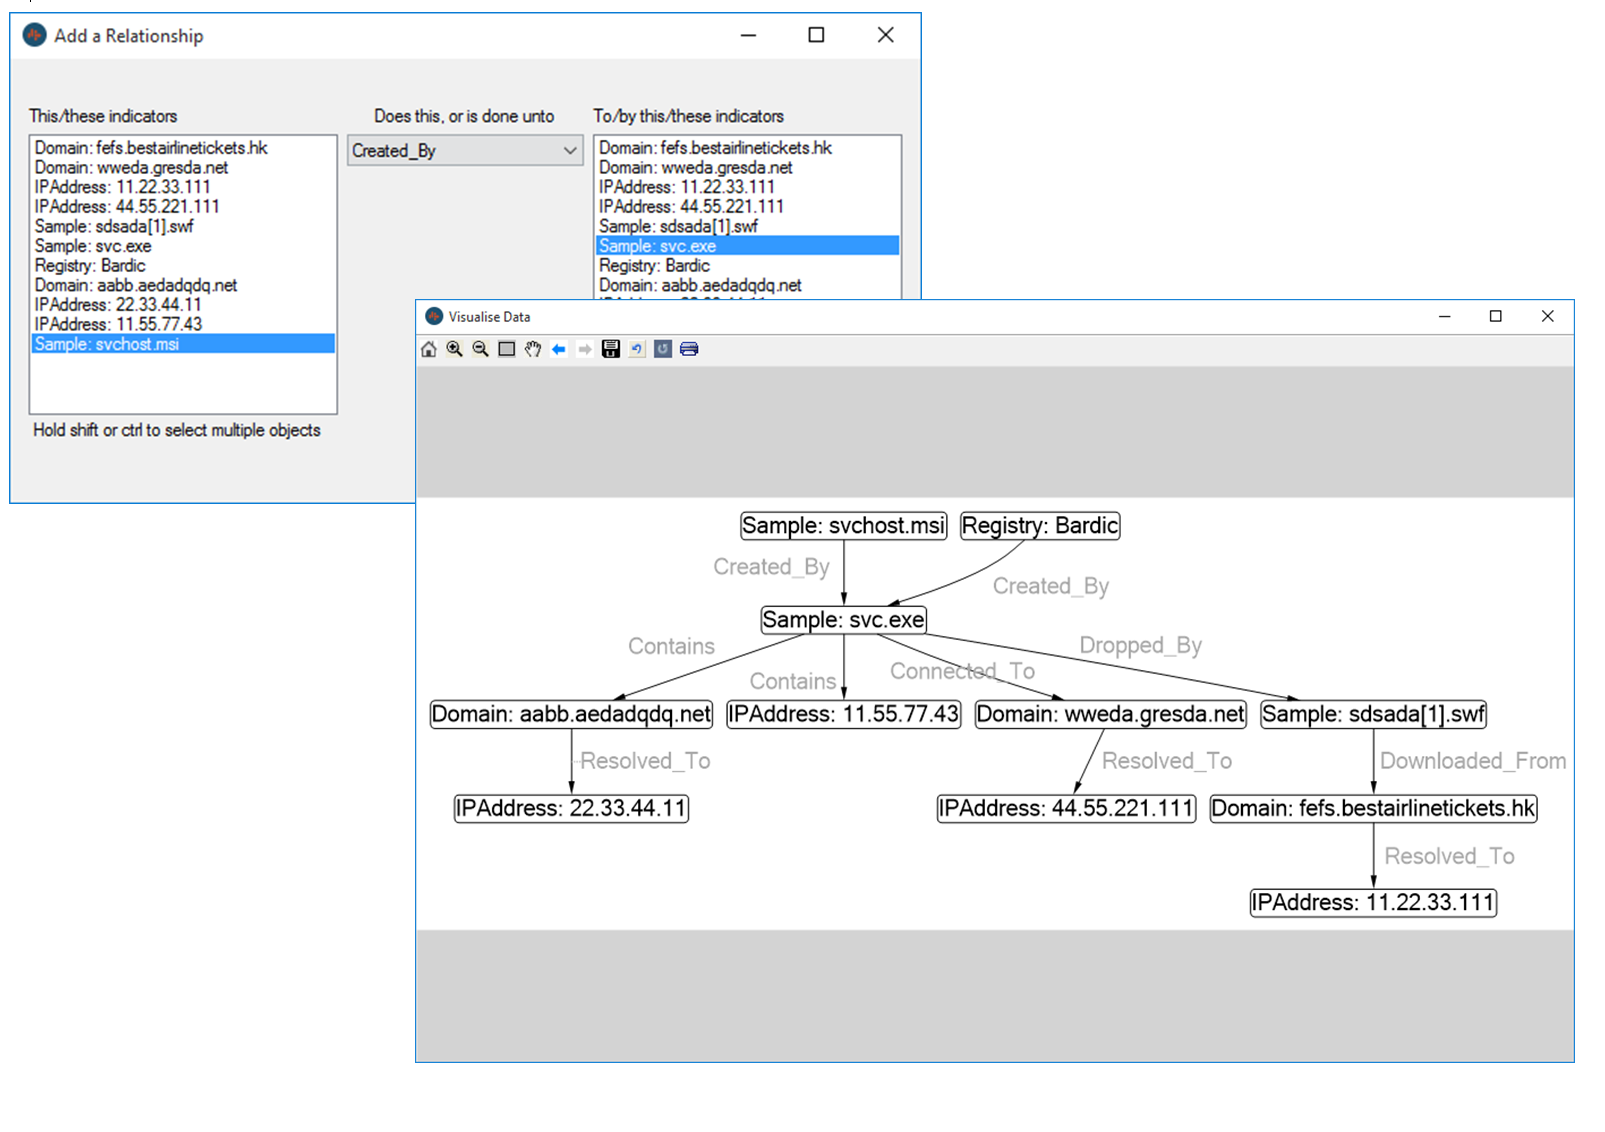Click the floppy disk save icon
1605x1132 pixels.
pyautogui.click(x=611, y=349)
